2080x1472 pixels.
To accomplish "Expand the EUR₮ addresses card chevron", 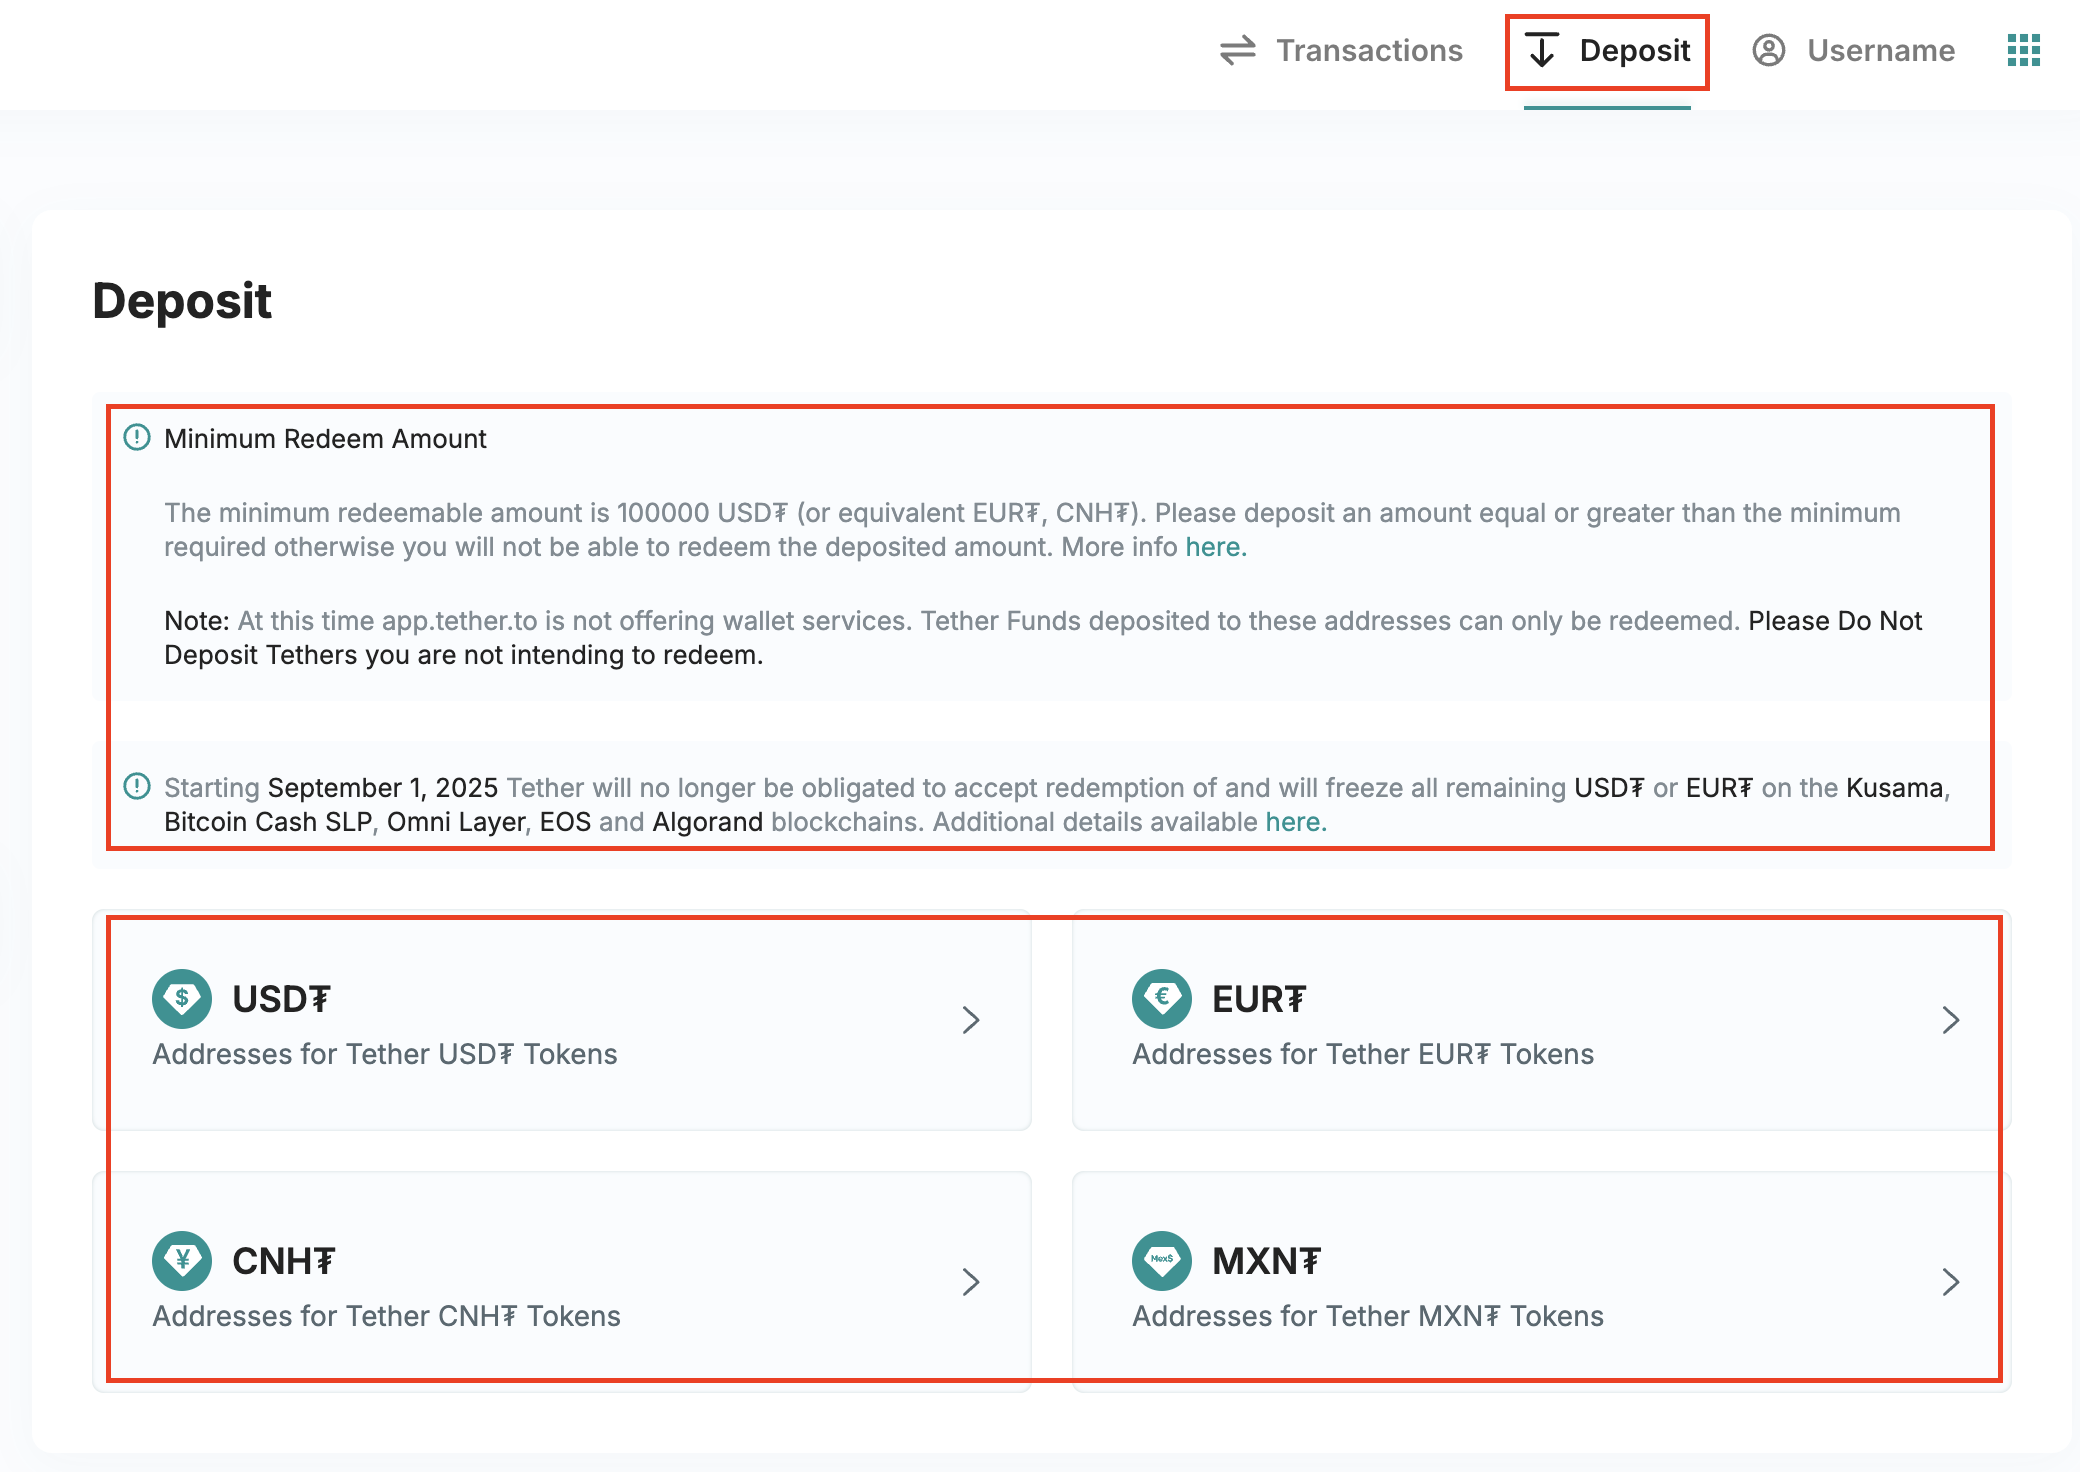I will 1951,1020.
